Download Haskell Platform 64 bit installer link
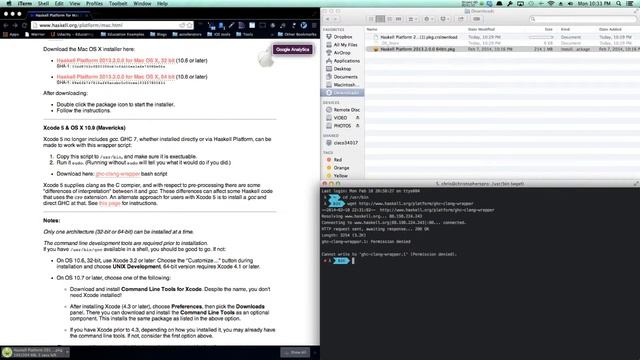This screenshot has height=360, width=640. pos(116,77)
